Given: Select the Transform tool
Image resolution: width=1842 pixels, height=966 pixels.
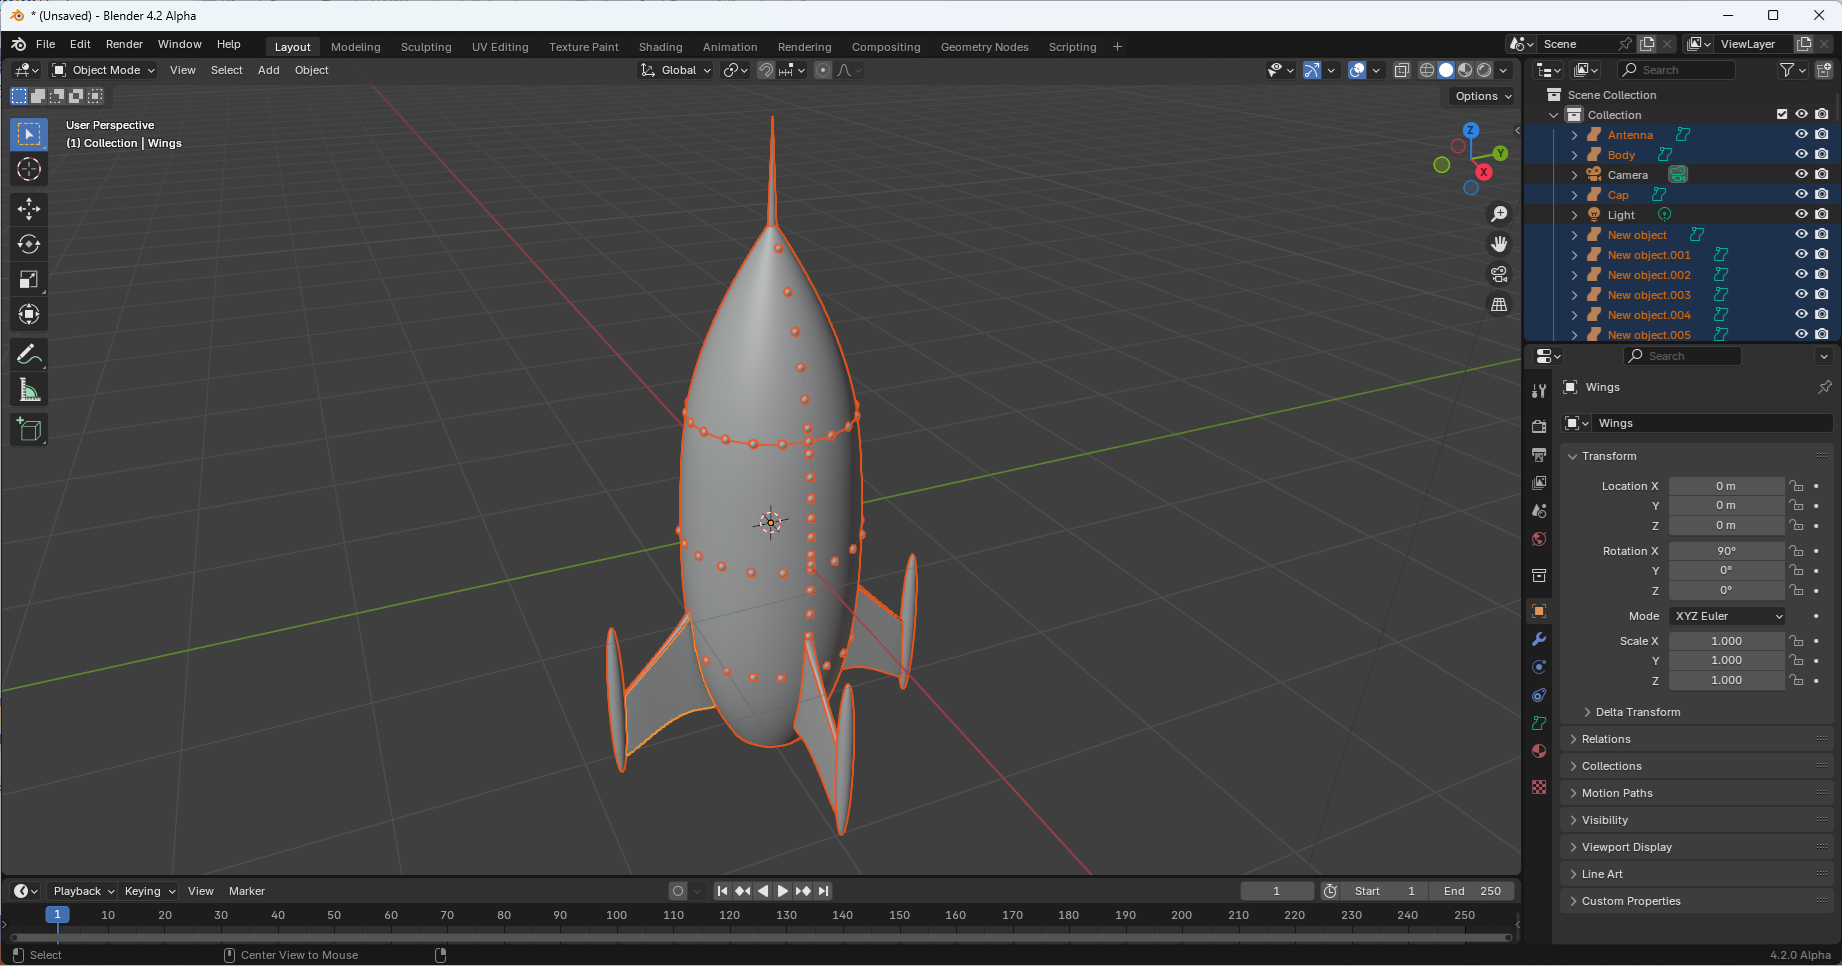Looking at the screenshot, I should (29, 314).
